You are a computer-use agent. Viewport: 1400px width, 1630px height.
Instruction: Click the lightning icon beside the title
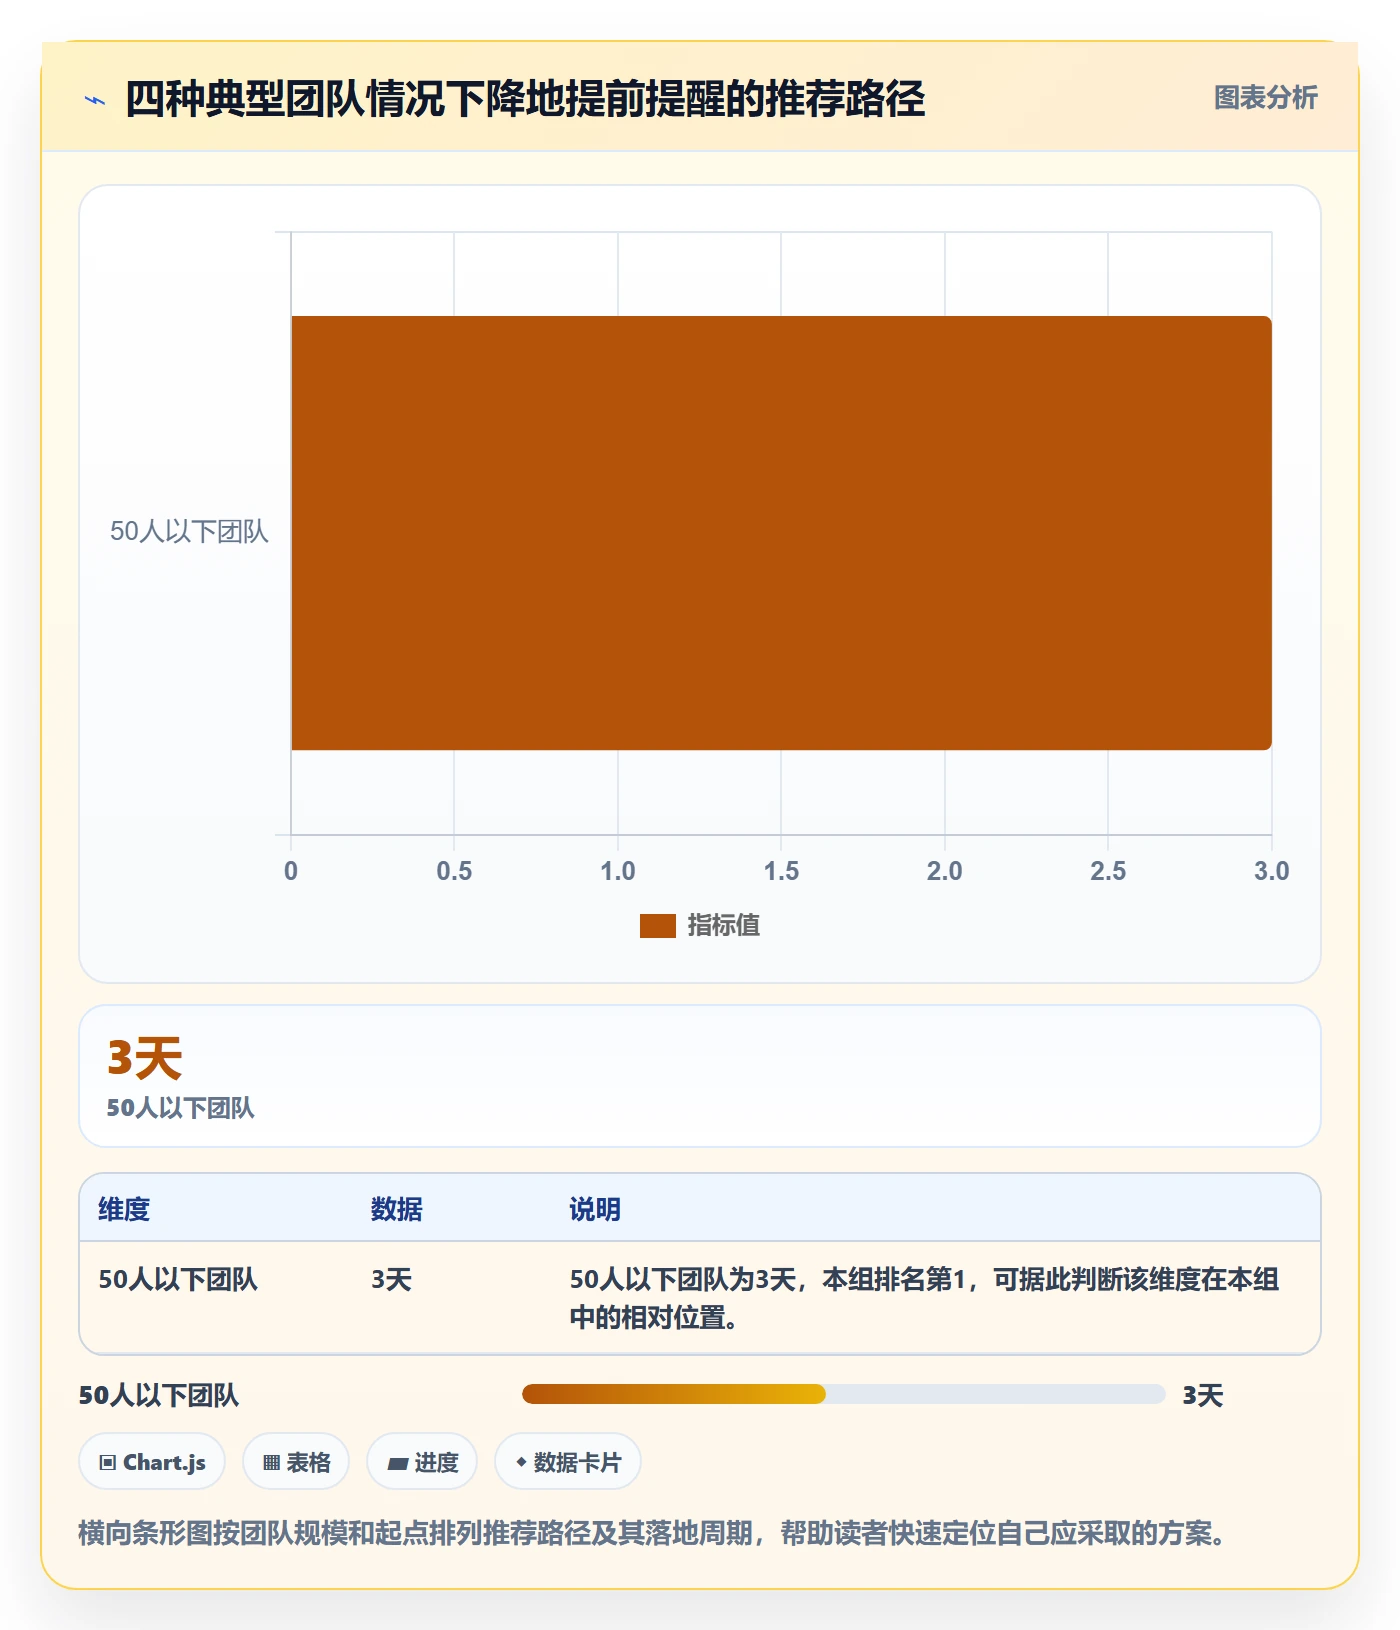click(95, 100)
